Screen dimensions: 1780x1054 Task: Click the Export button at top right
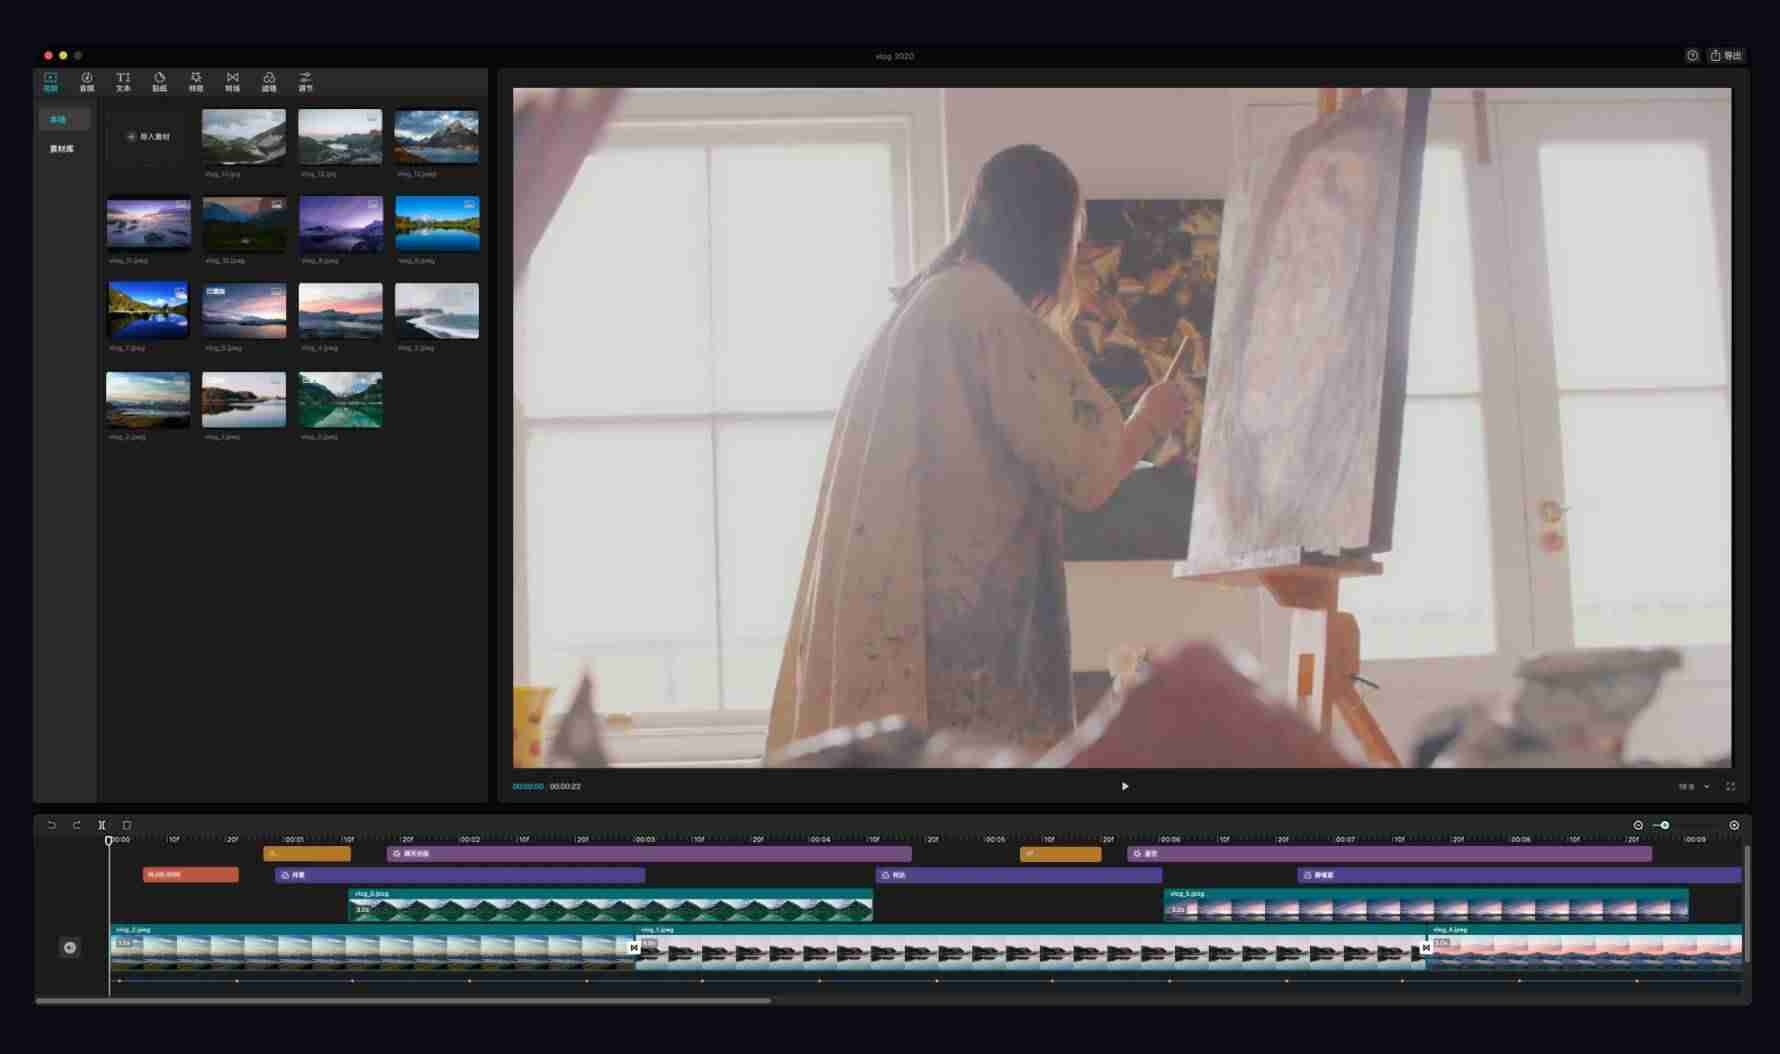tap(1726, 56)
